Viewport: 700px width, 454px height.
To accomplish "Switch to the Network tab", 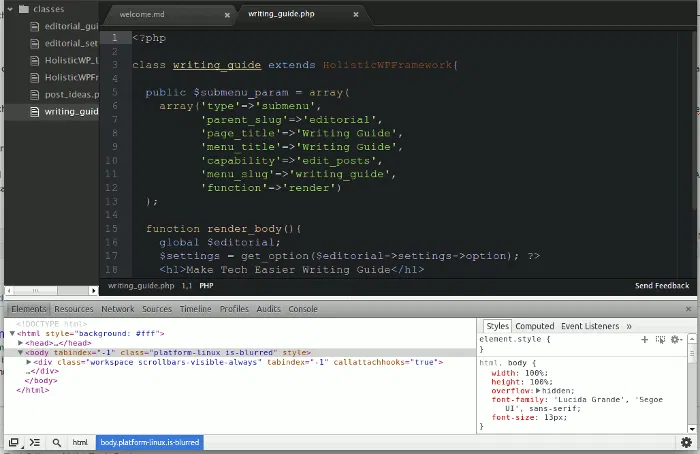I will 117,310.
